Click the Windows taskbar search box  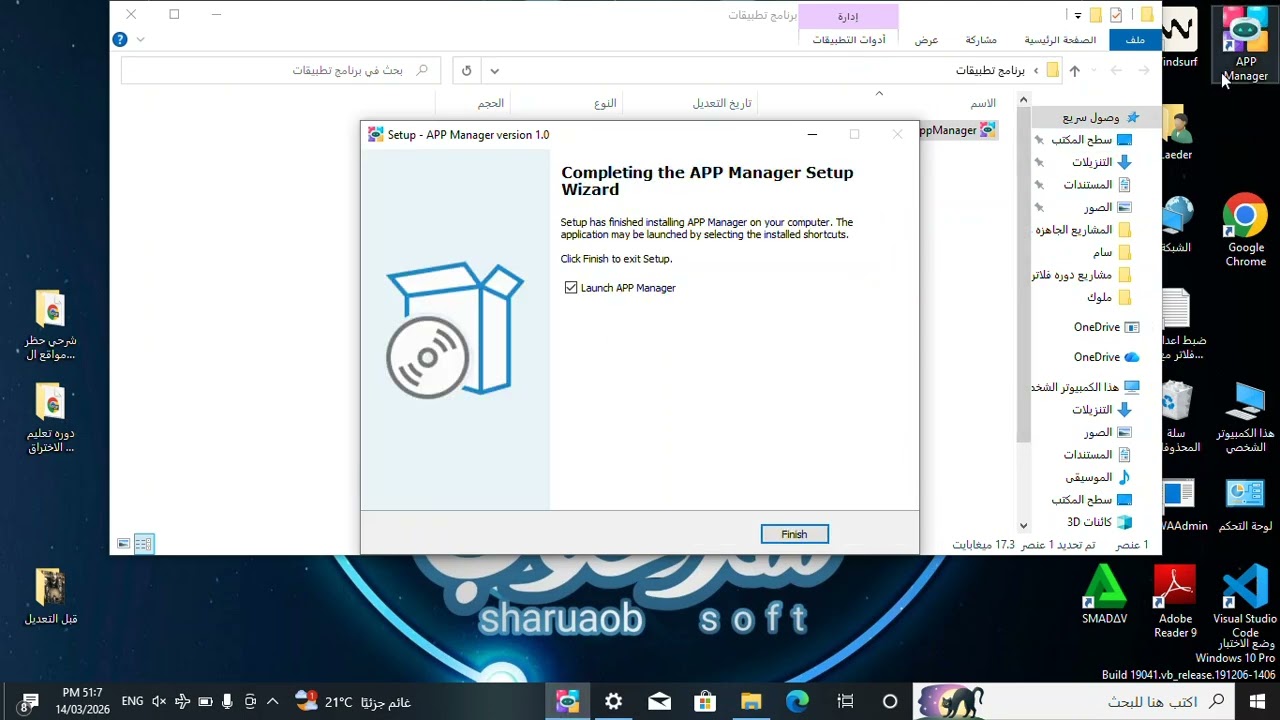tap(1075, 702)
